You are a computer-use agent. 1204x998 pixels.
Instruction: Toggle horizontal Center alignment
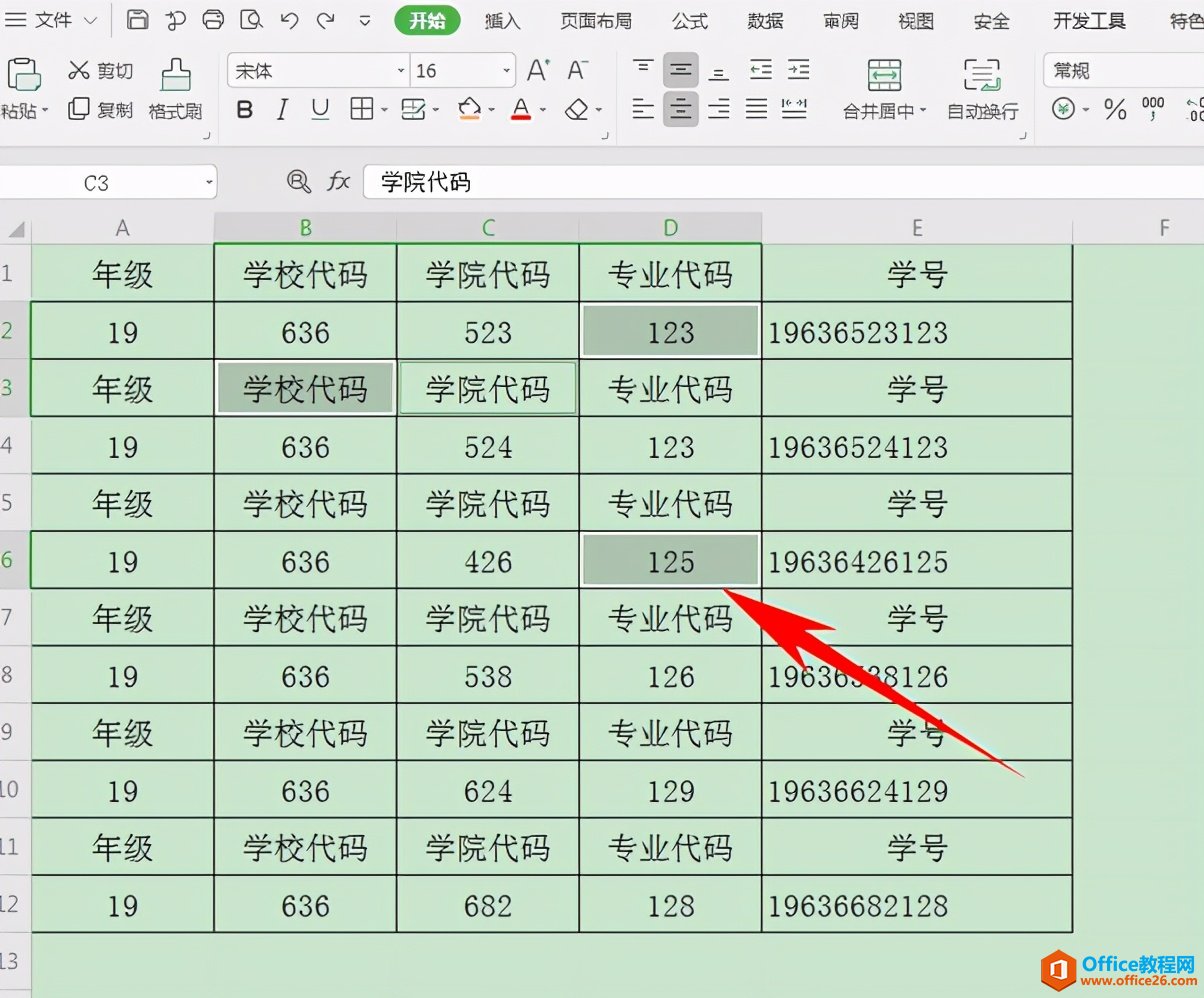[x=681, y=109]
